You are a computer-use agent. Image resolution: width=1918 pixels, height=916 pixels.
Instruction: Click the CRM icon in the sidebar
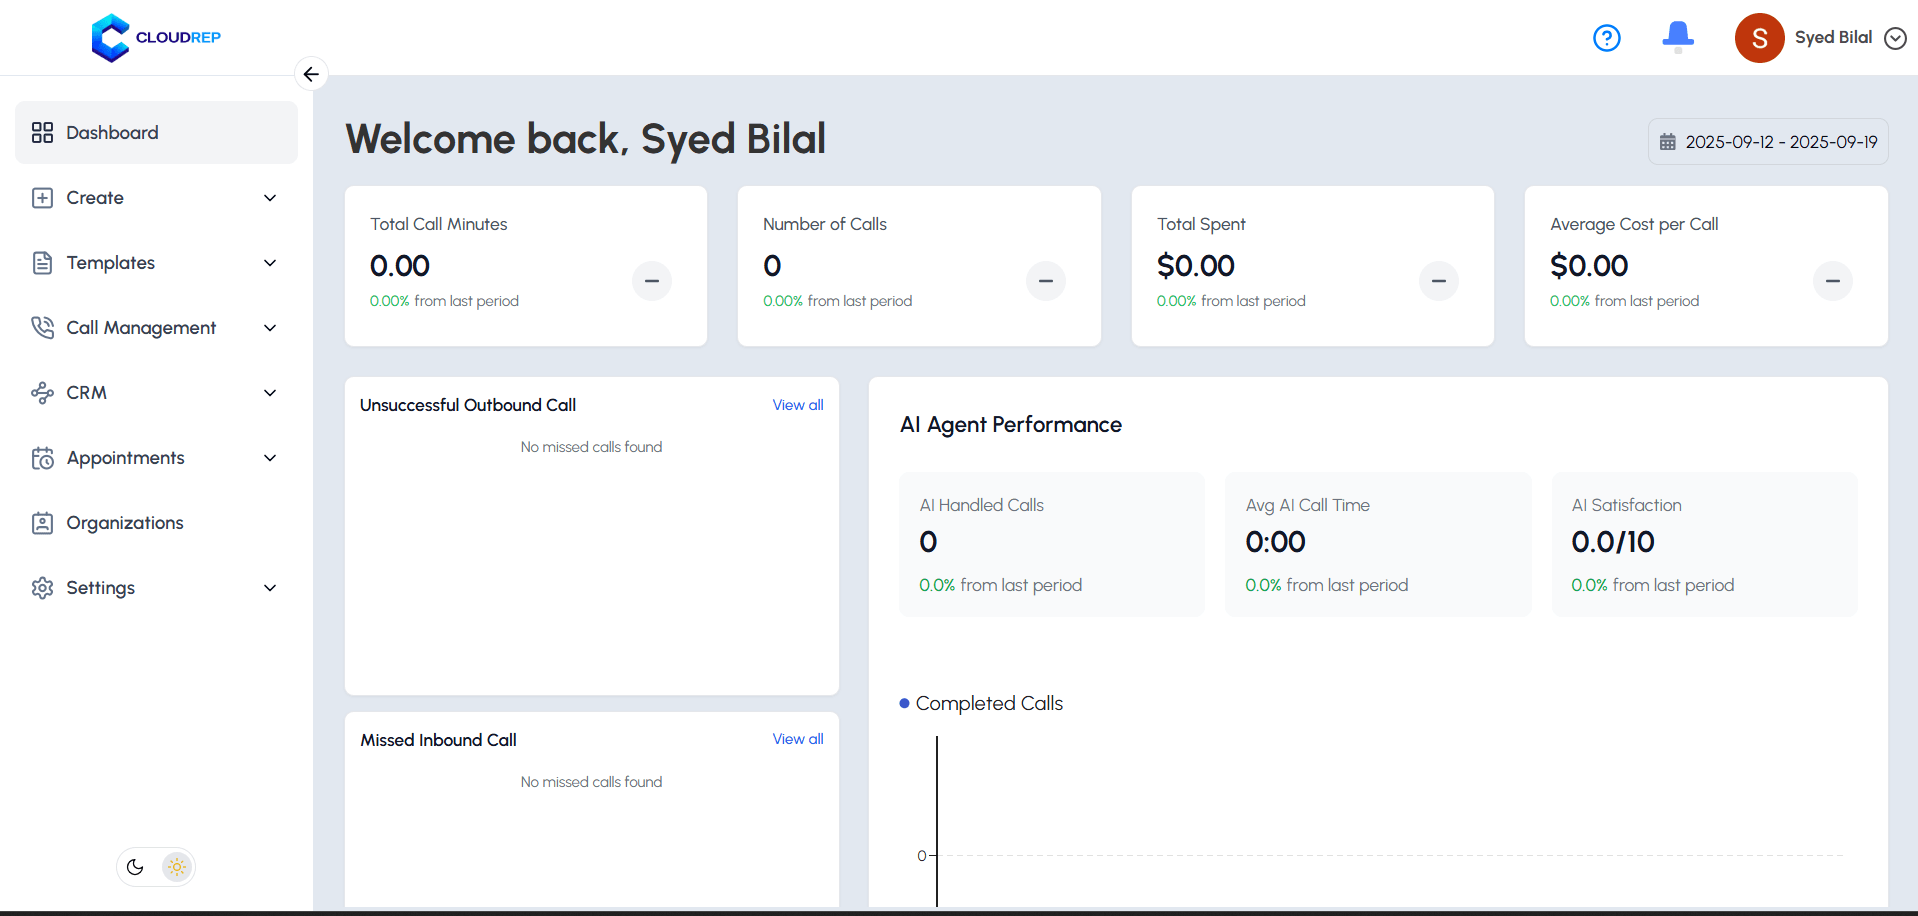(x=43, y=392)
